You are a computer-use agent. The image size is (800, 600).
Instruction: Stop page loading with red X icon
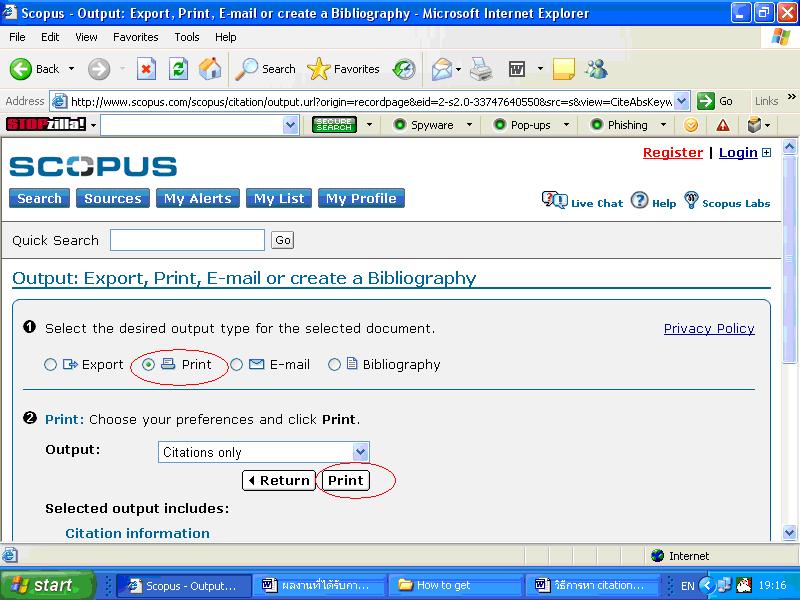coord(146,69)
